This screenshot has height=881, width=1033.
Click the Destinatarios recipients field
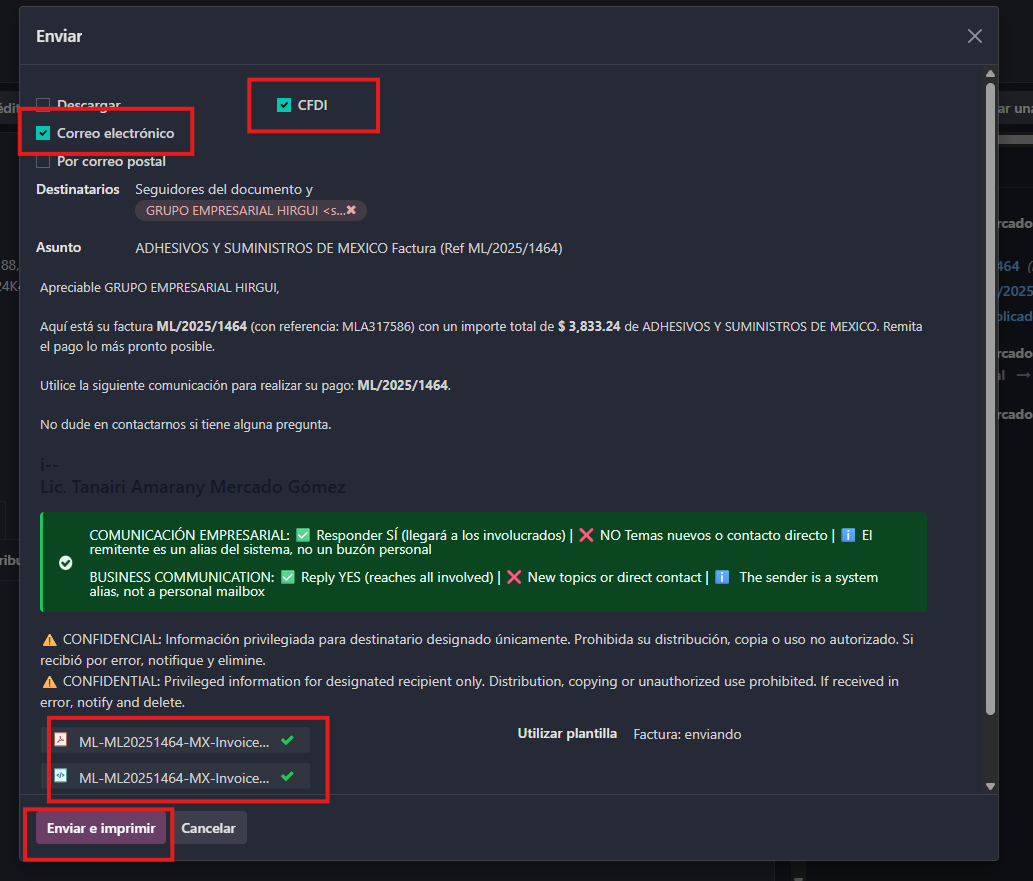[x=528, y=200]
